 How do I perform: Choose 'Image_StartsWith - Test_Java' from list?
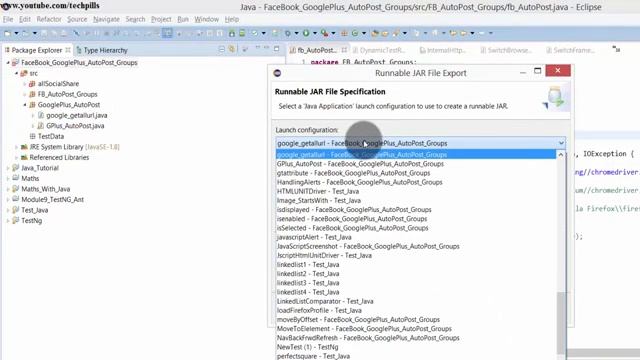(416, 200)
